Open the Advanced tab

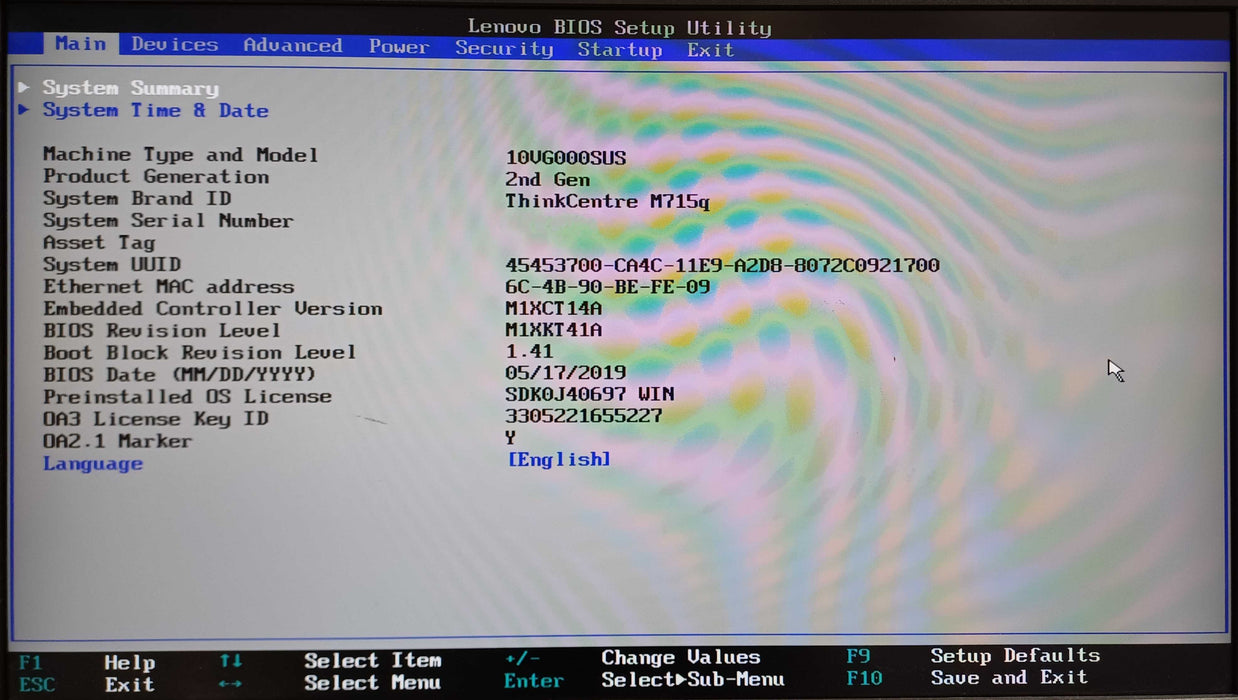[x=292, y=46]
